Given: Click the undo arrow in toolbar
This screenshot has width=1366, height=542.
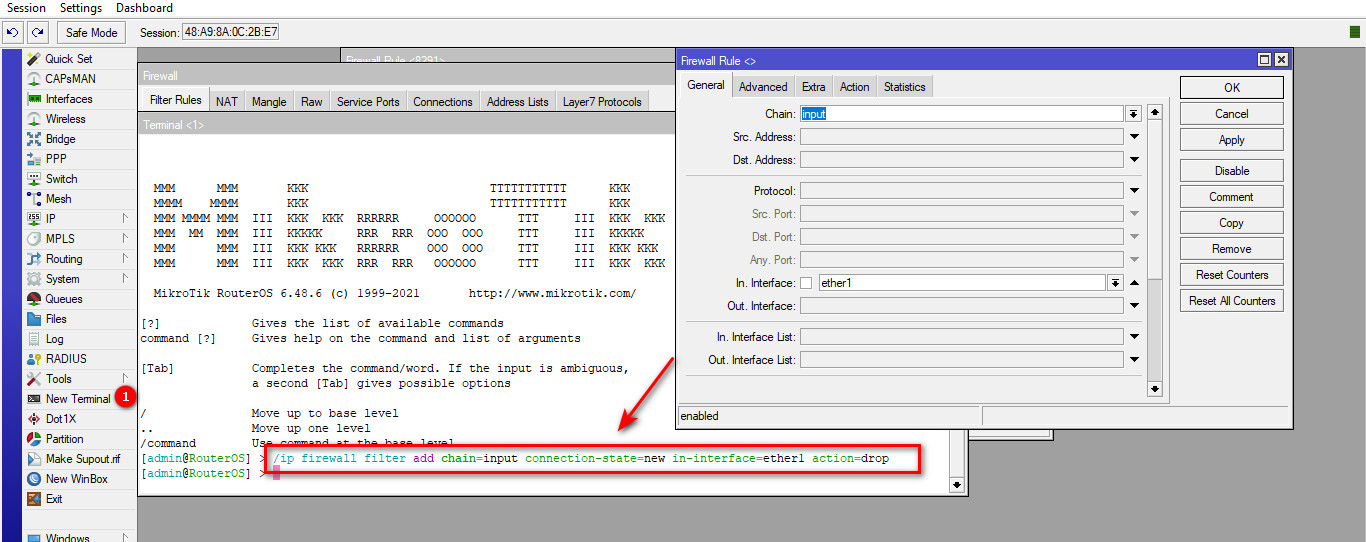Looking at the screenshot, I should coord(13,33).
